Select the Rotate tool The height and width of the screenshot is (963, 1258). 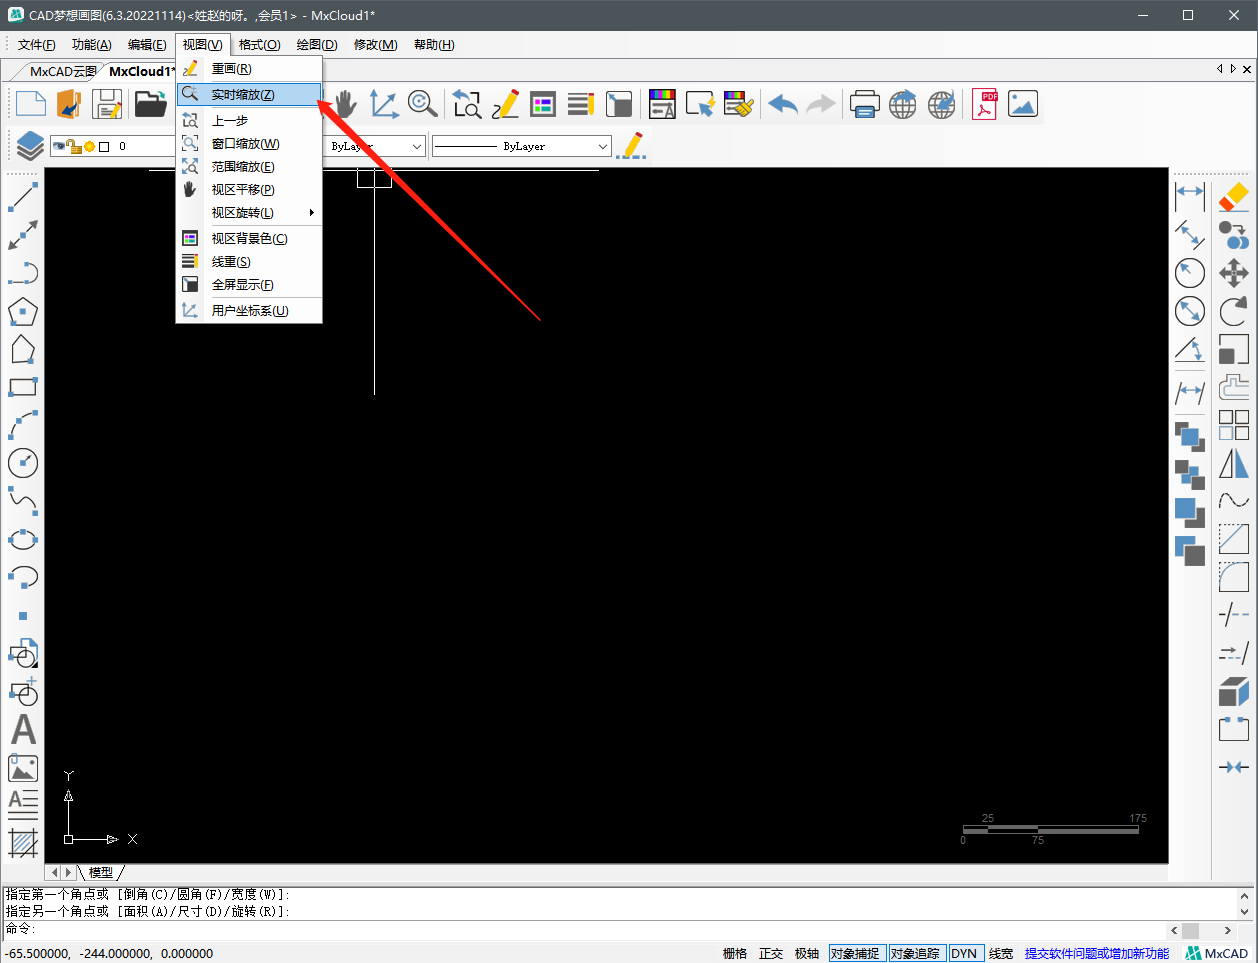1234,311
